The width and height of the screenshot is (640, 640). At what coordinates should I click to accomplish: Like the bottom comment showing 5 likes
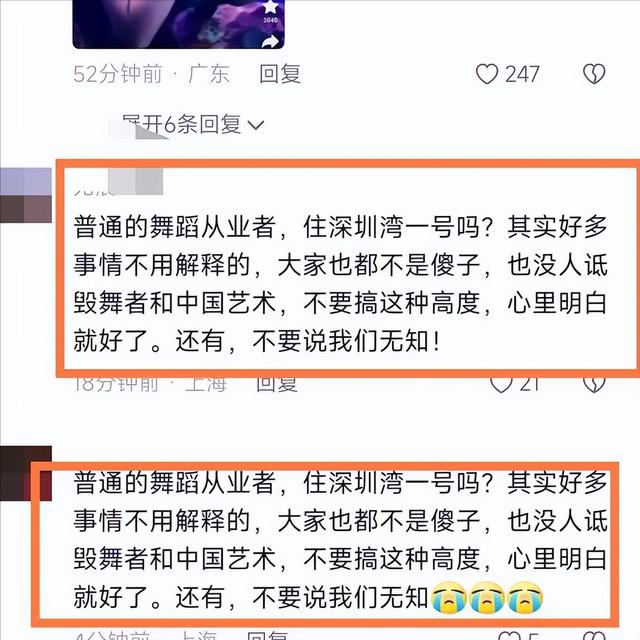pyautogui.click(x=509, y=635)
